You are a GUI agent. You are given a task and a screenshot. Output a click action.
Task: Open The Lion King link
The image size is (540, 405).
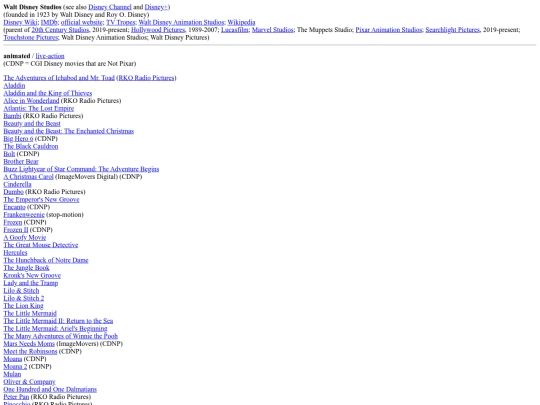(23, 306)
